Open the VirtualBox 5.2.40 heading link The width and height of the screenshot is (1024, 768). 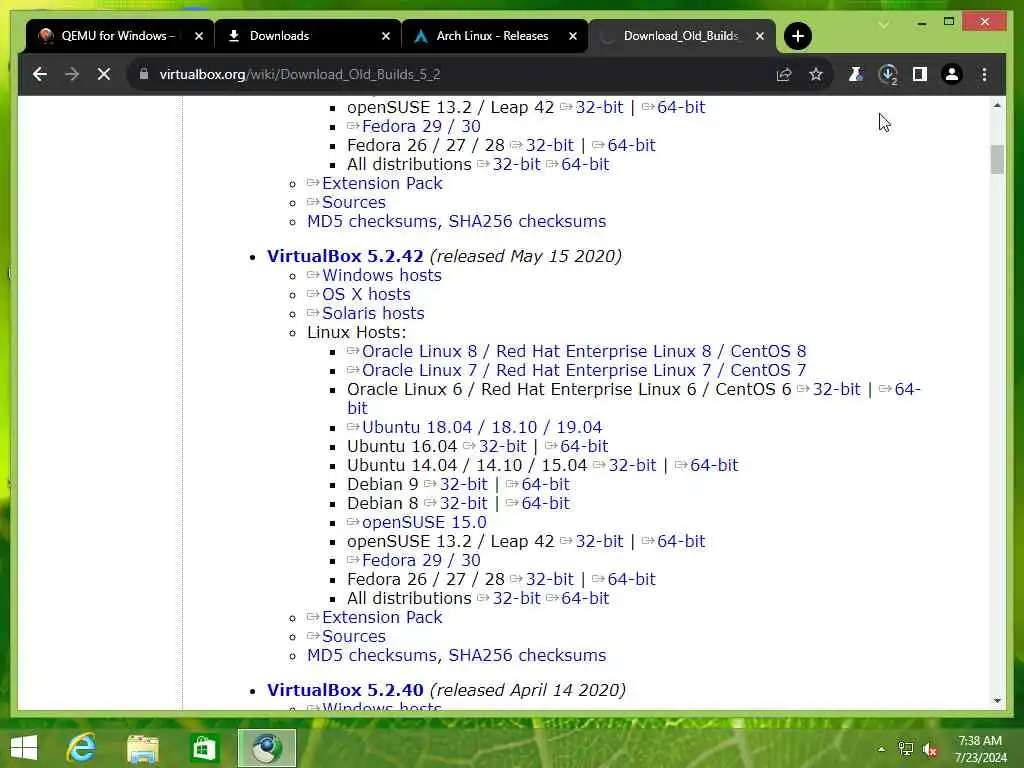pyautogui.click(x=345, y=690)
